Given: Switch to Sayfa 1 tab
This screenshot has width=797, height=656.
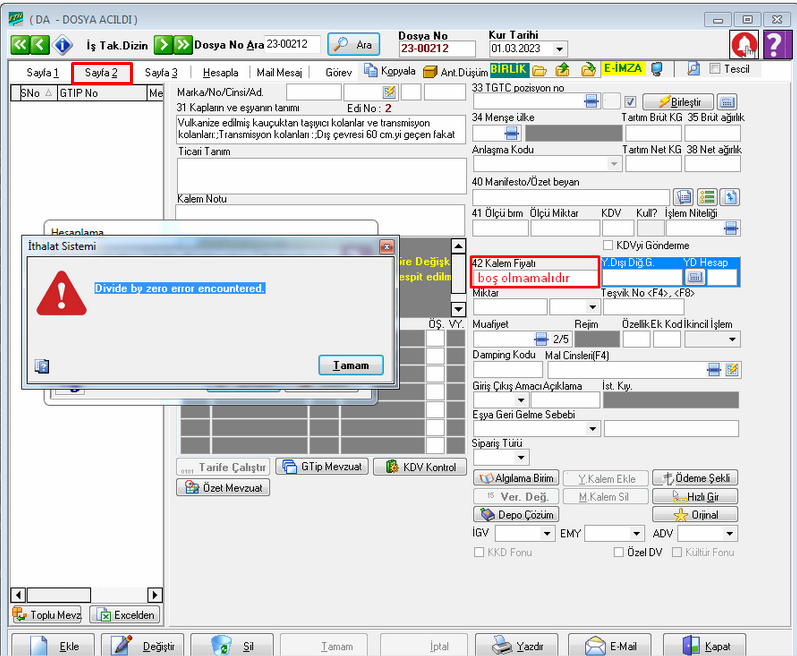Looking at the screenshot, I should pyautogui.click(x=42, y=73).
